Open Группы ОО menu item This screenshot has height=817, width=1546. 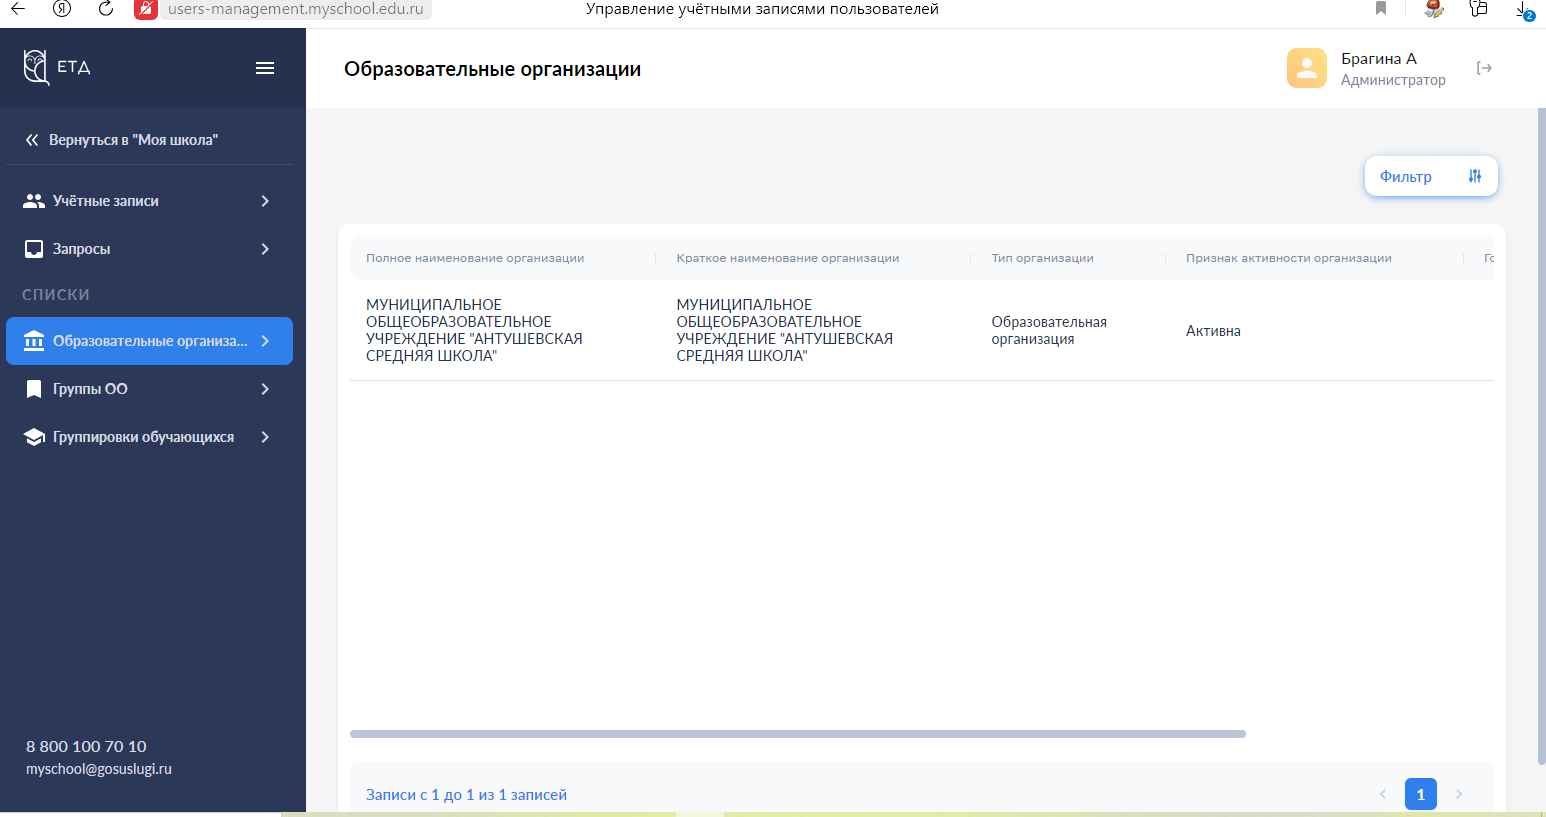pyautogui.click(x=149, y=389)
